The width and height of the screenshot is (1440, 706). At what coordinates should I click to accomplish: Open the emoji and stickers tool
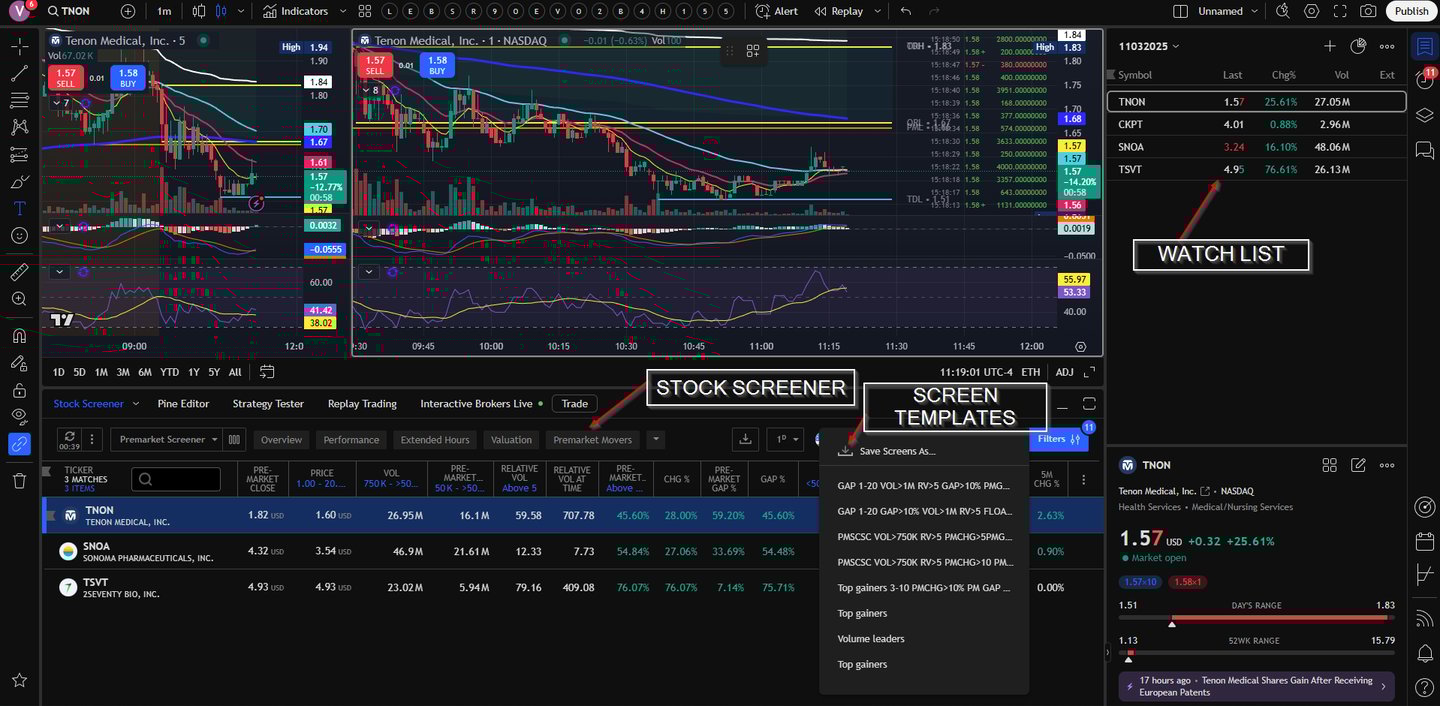19,235
